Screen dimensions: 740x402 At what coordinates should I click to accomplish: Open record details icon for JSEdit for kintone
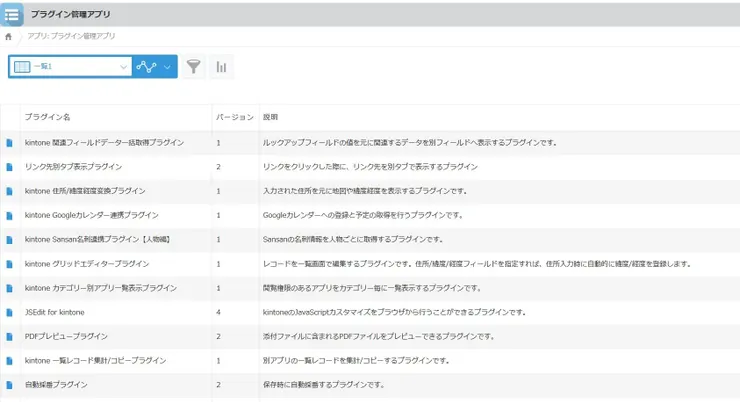pyautogui.click(x=9, y=312)
